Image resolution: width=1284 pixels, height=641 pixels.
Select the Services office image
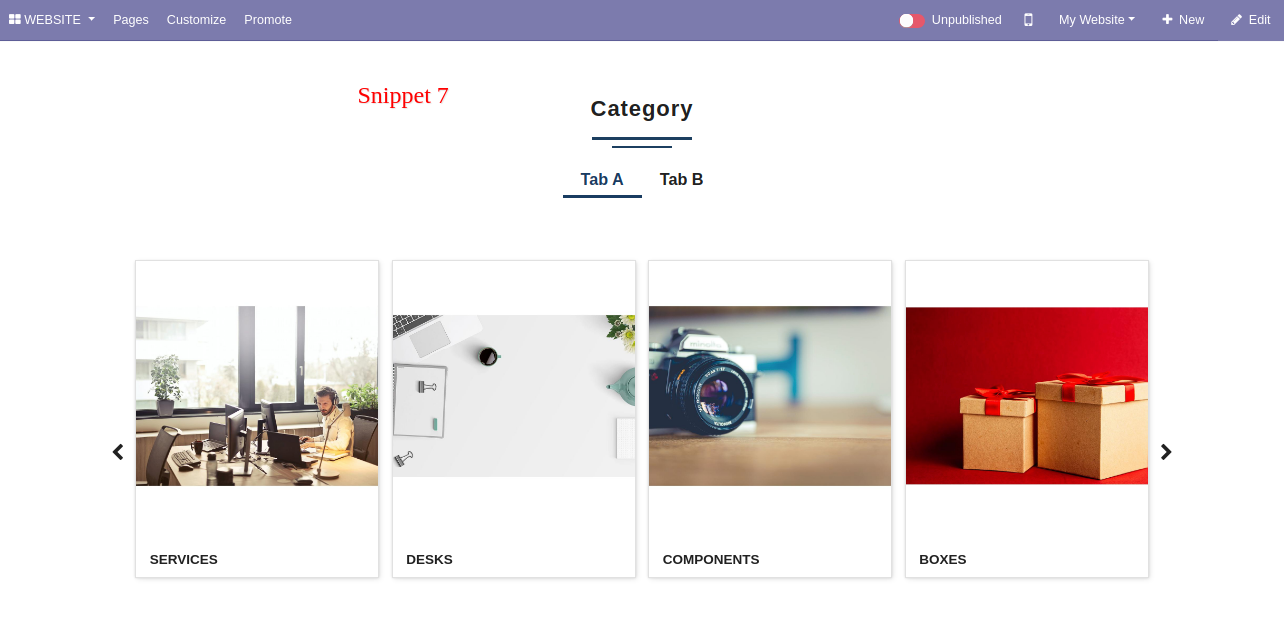257,396
